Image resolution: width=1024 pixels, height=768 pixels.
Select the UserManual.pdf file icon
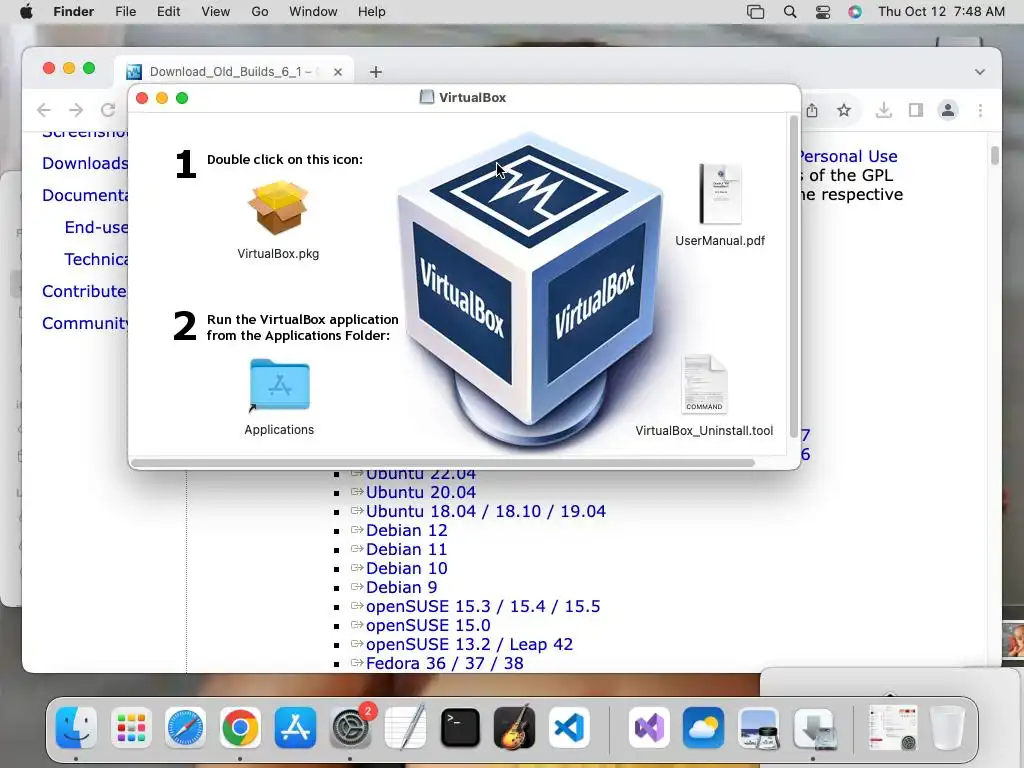720,194
